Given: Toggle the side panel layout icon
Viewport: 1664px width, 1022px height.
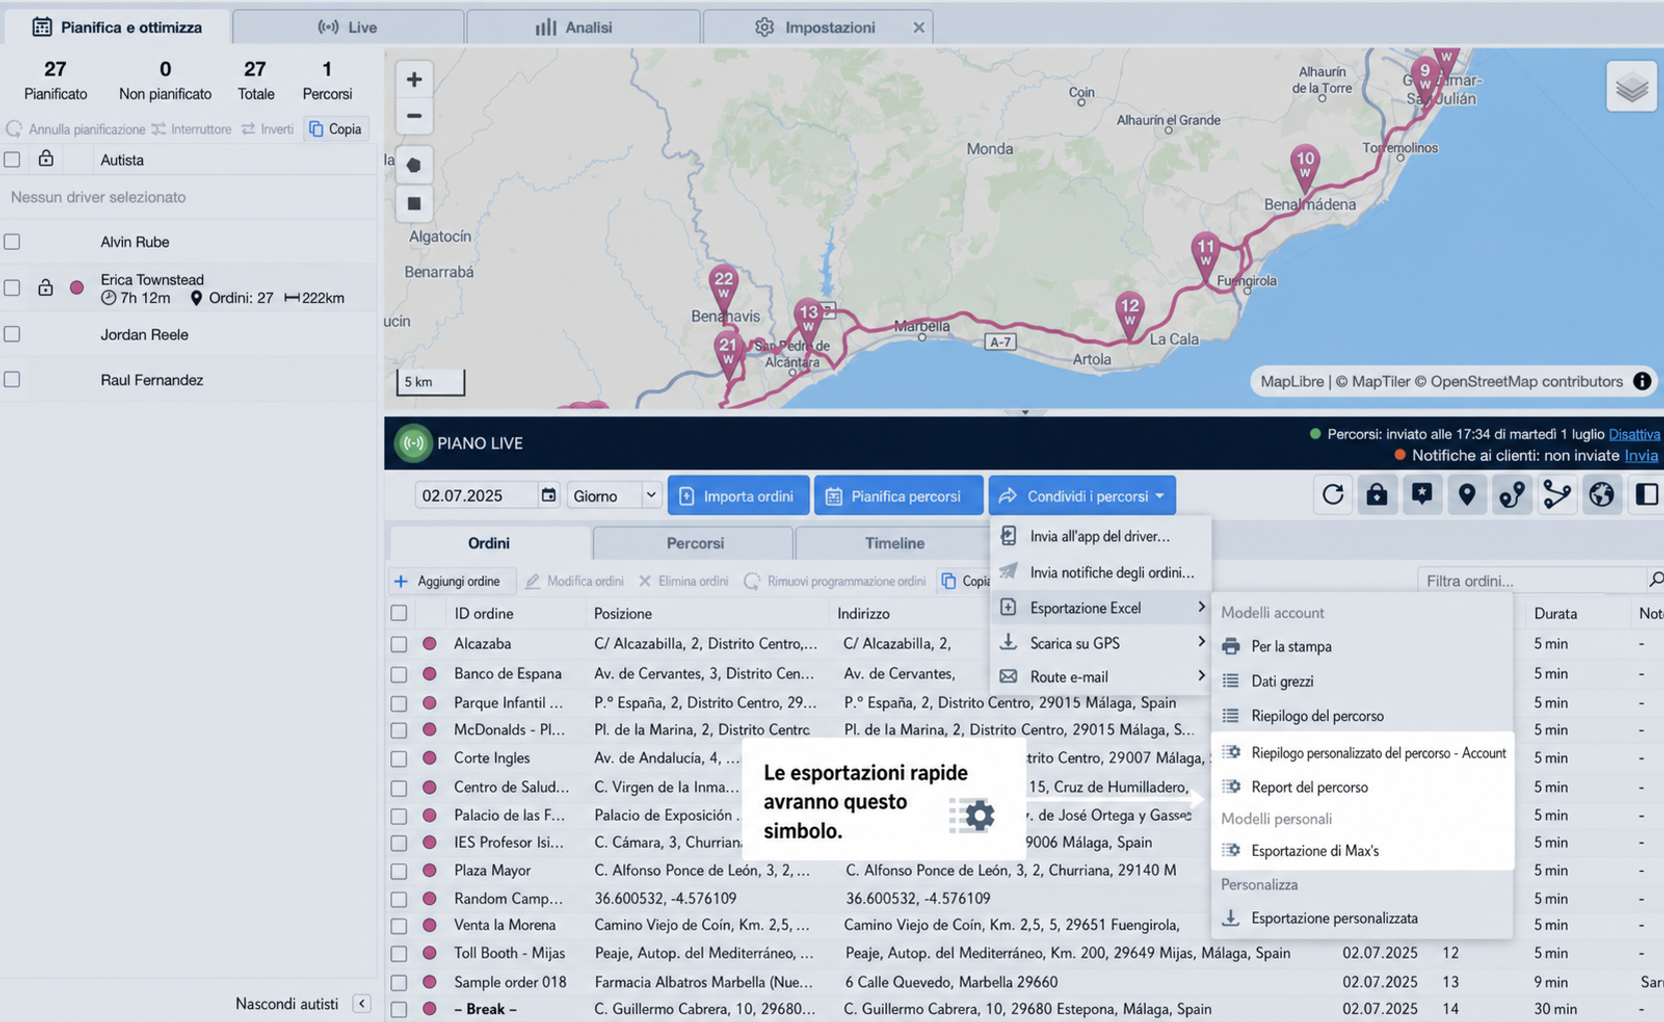Looking at the screenshot, I should point(1646,495).
